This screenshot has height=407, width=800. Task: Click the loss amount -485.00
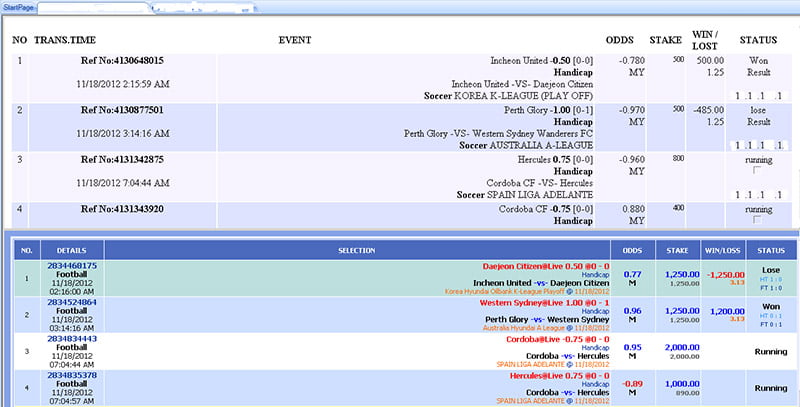709,110
